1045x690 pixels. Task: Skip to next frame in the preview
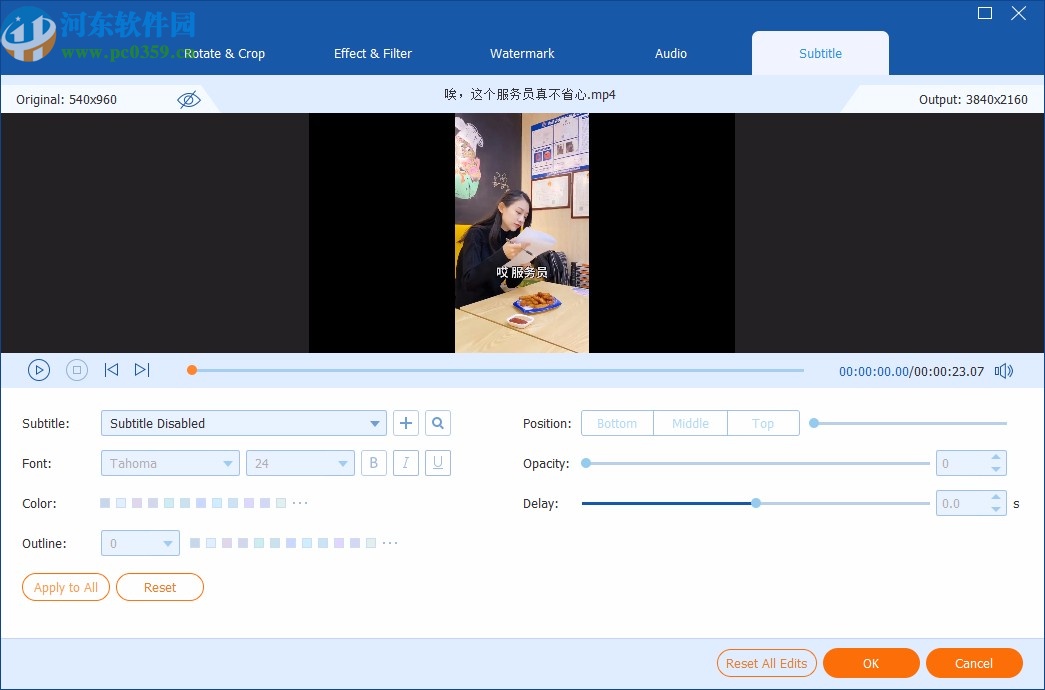[x=142, y=369]
